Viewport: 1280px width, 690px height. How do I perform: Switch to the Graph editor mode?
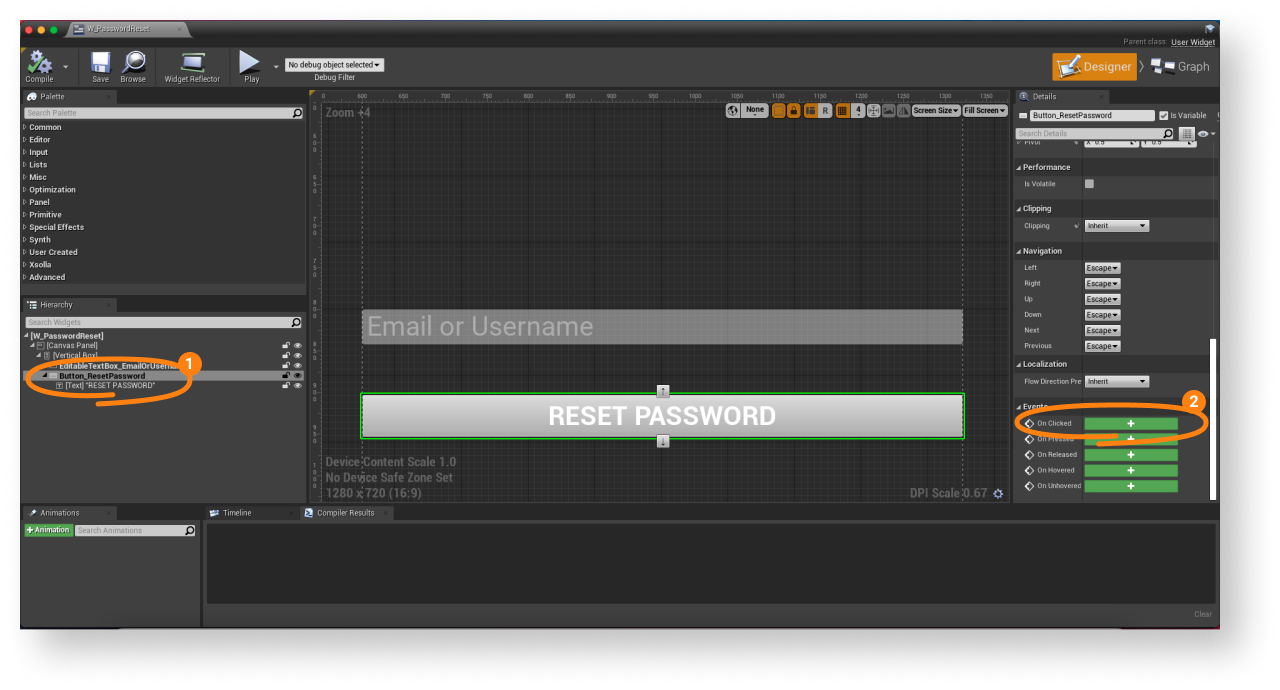click(x=1180, y=67)
